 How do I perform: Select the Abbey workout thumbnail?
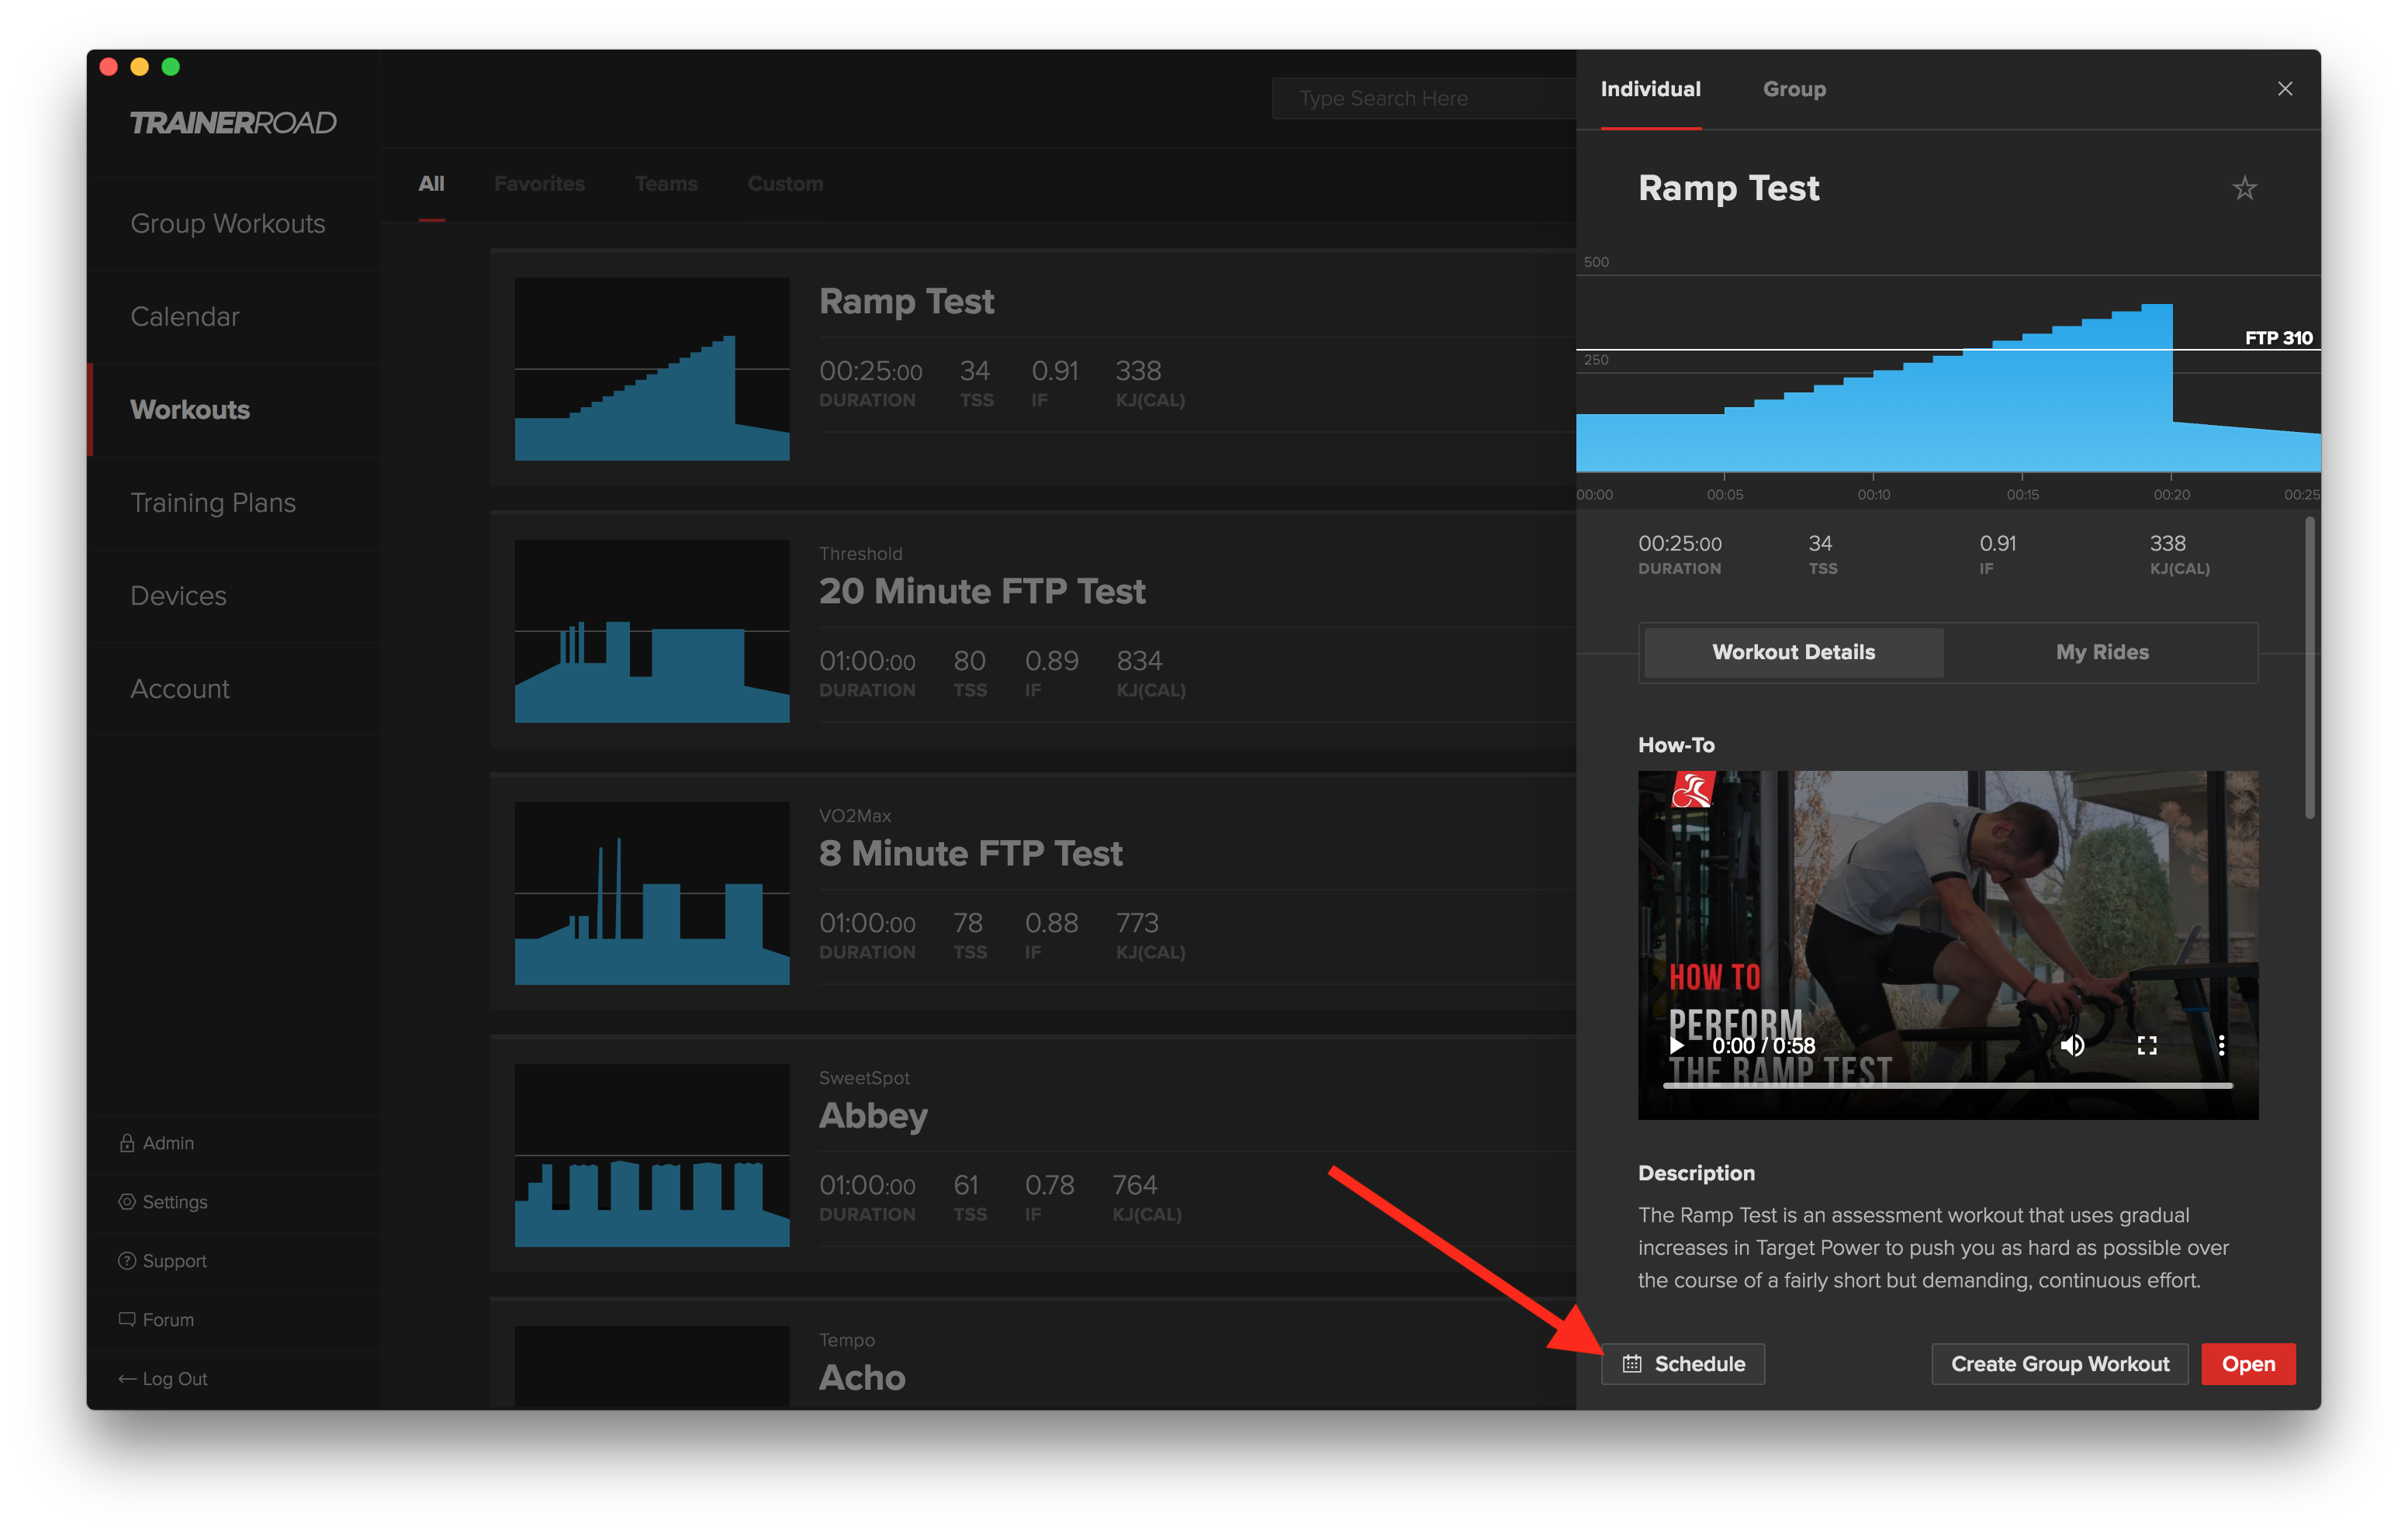652,1155
